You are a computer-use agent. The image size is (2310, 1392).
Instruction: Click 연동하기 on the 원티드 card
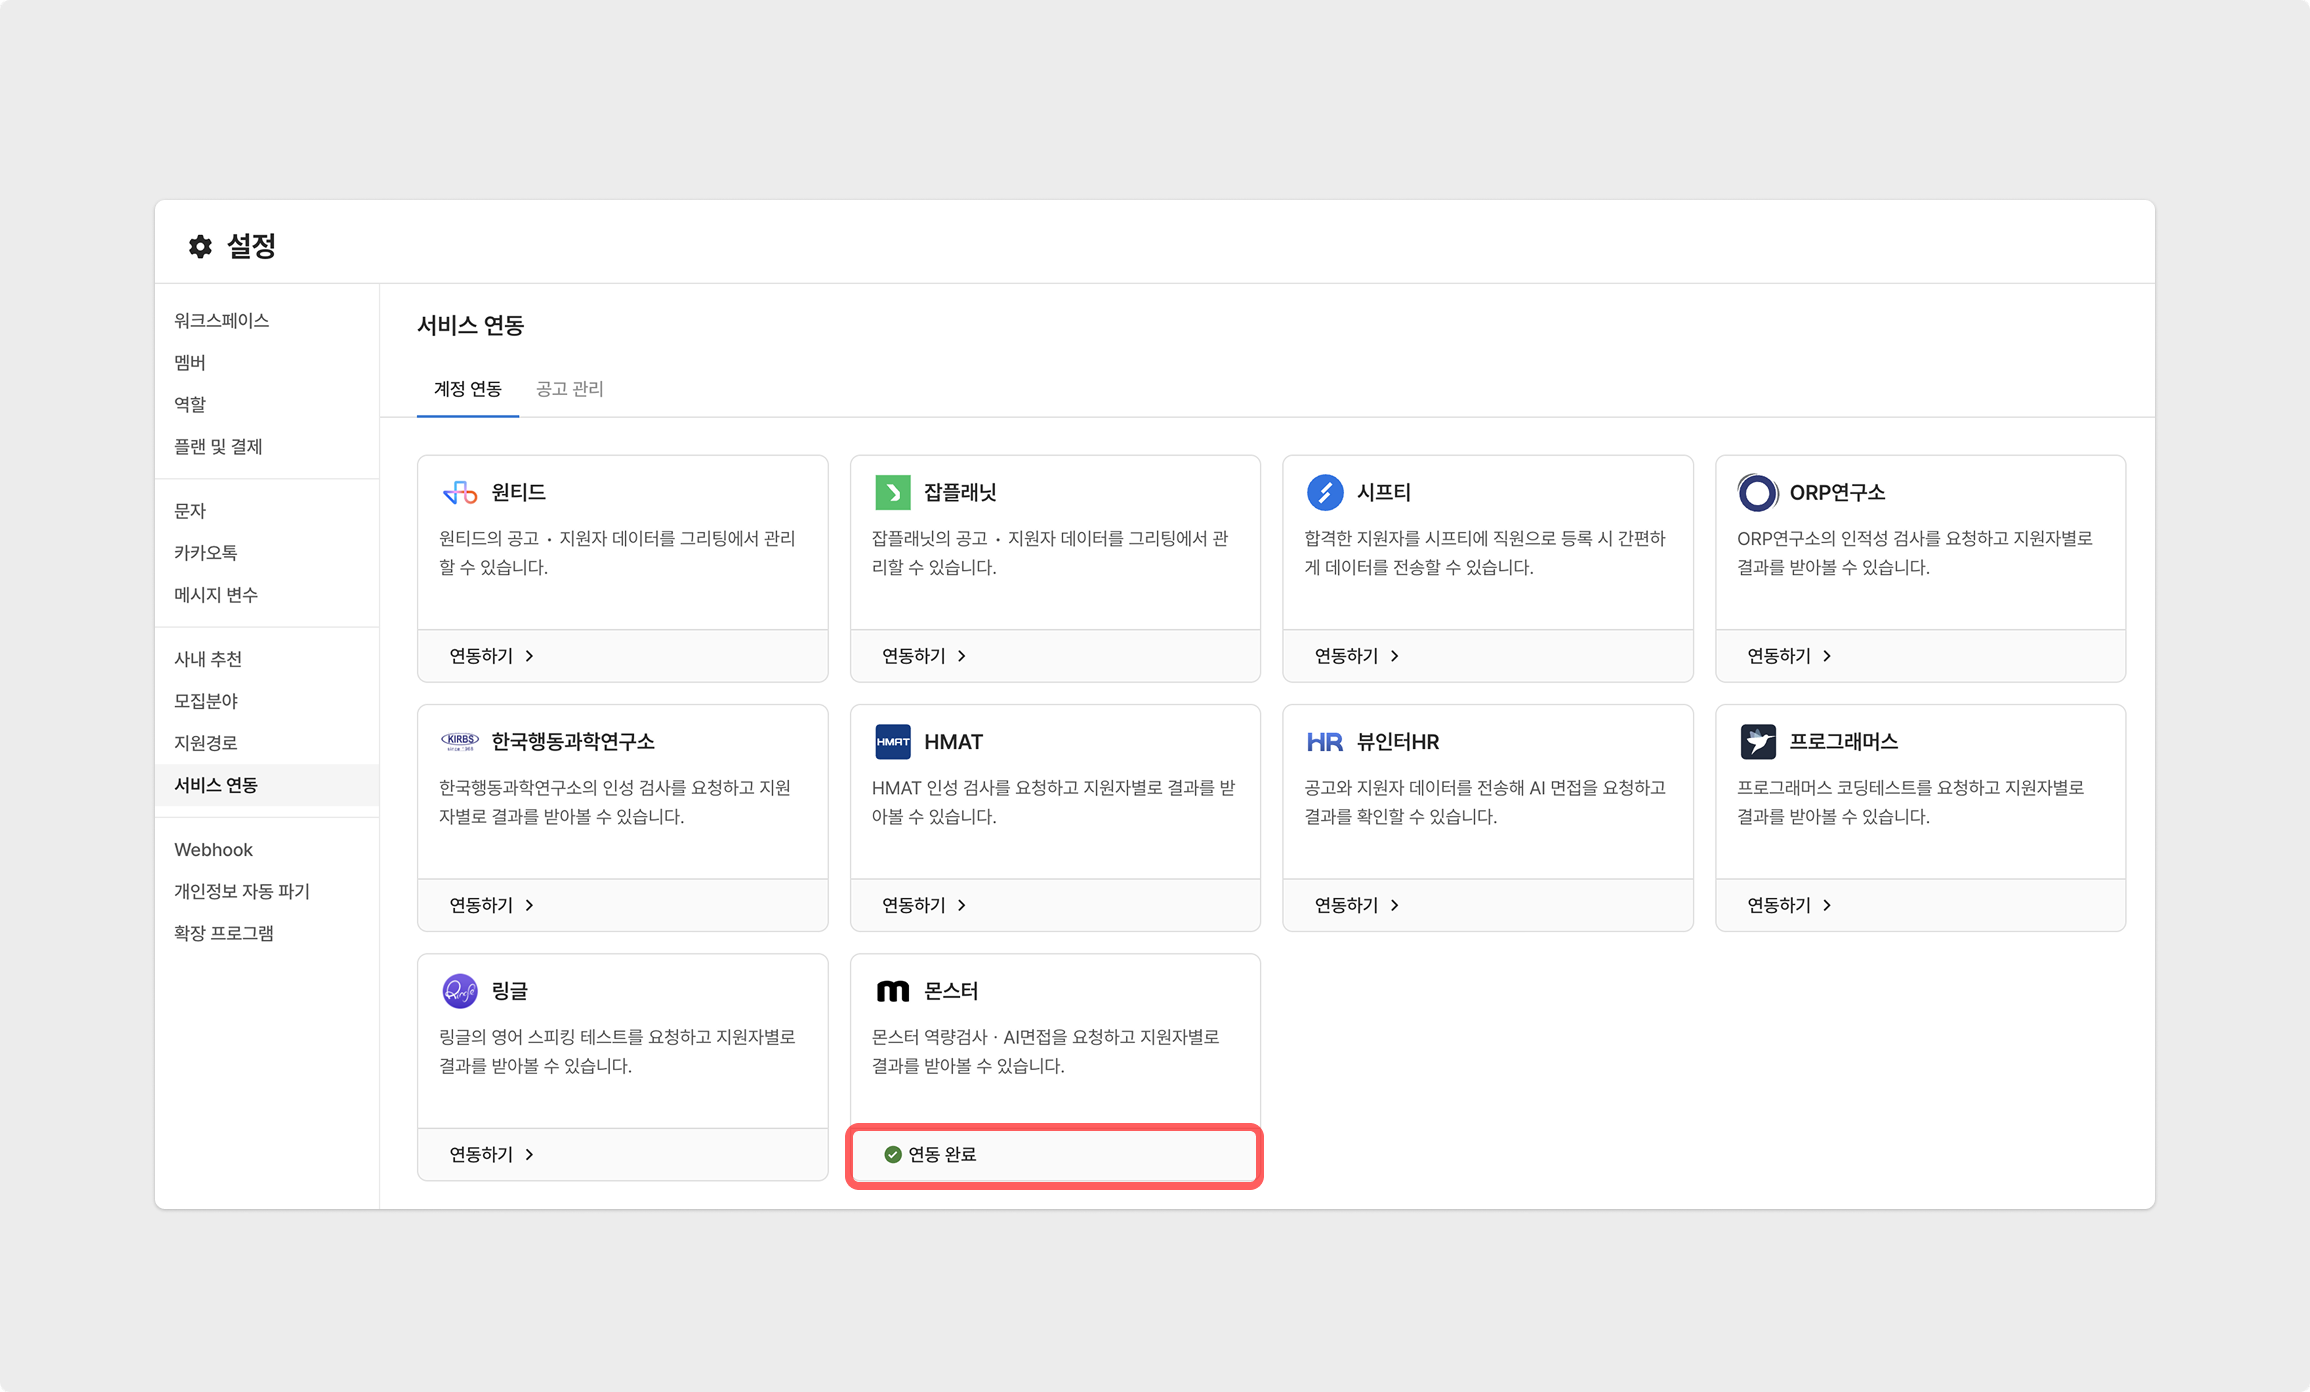click(x=491, y=656)
